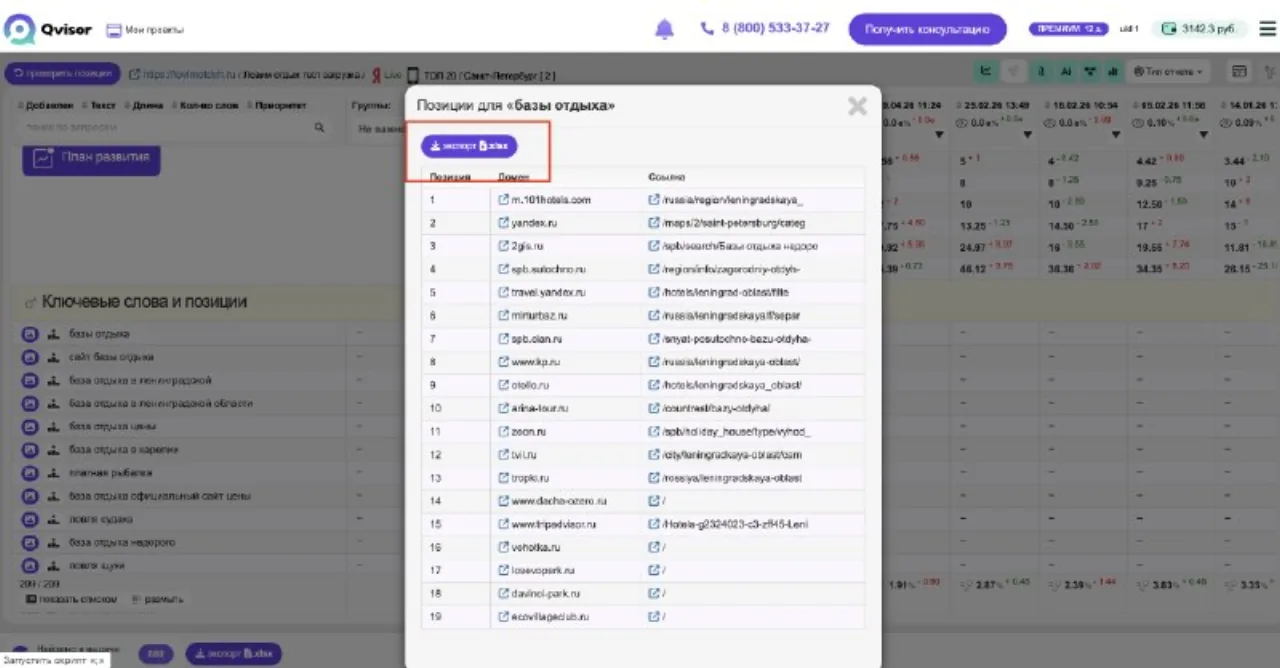Open URL icon for losevopark.ru row

pos(654,571)
